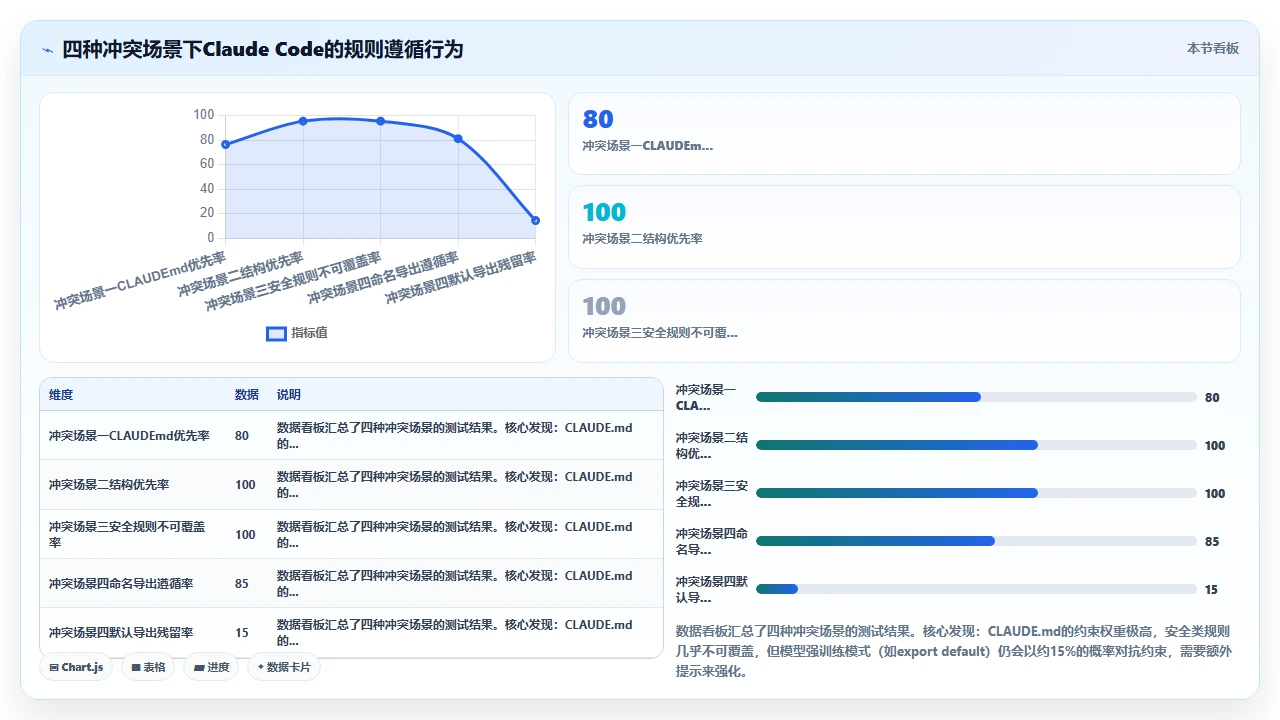Click the chart data point for 冲突场景四命名导出遵循率

pos(458,139)
